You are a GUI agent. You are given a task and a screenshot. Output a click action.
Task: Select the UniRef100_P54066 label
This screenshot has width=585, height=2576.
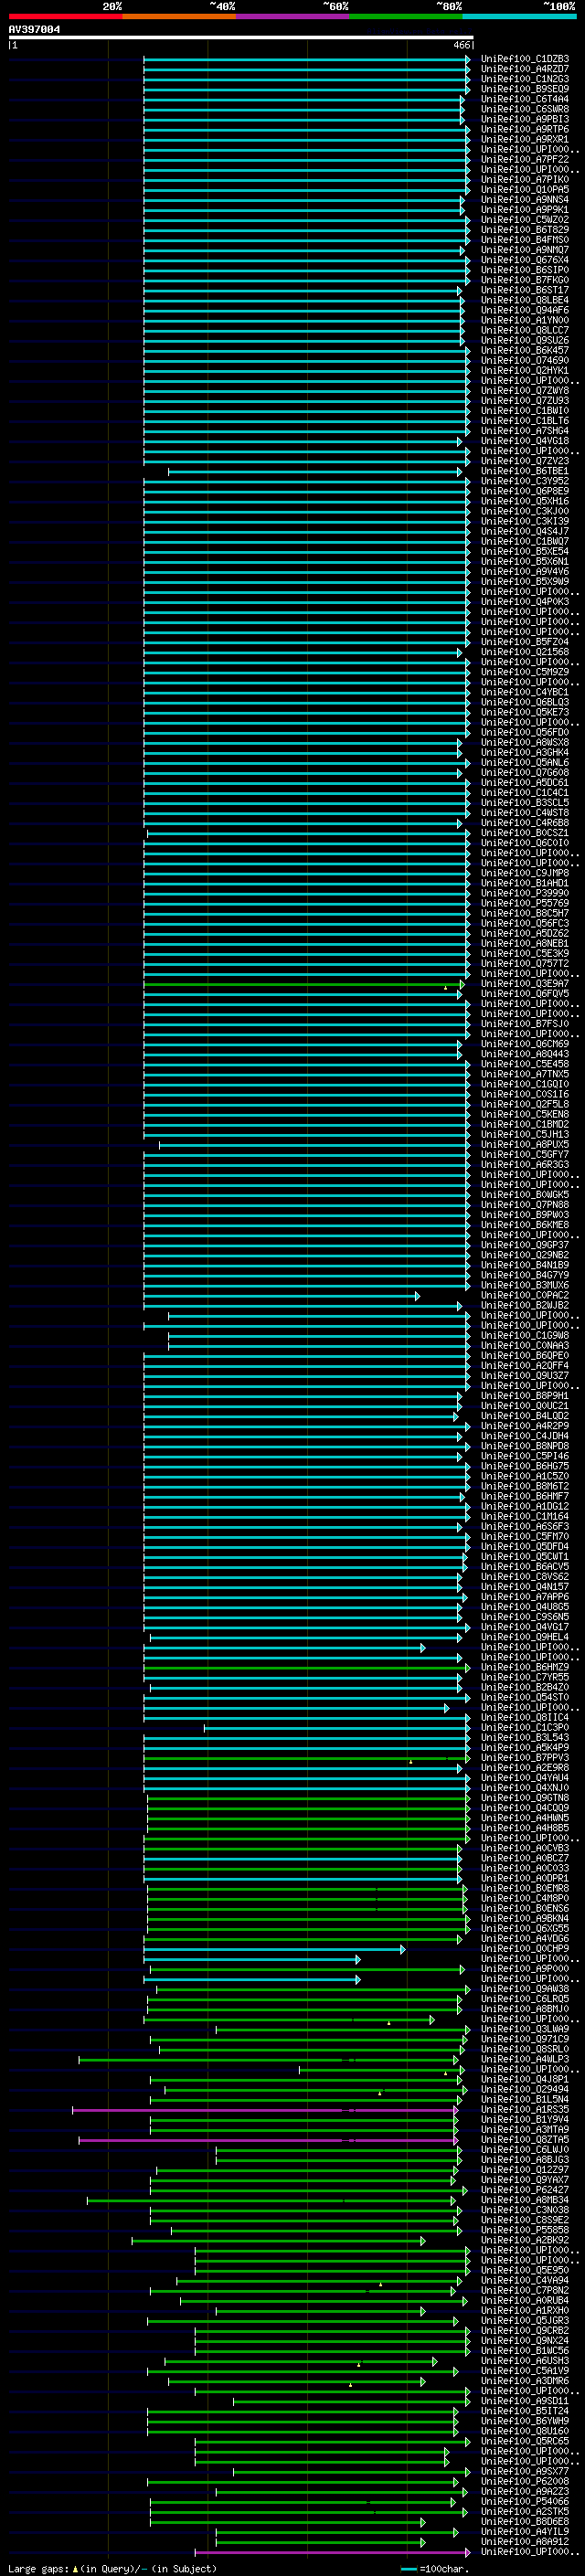(x=525, y=2502)
